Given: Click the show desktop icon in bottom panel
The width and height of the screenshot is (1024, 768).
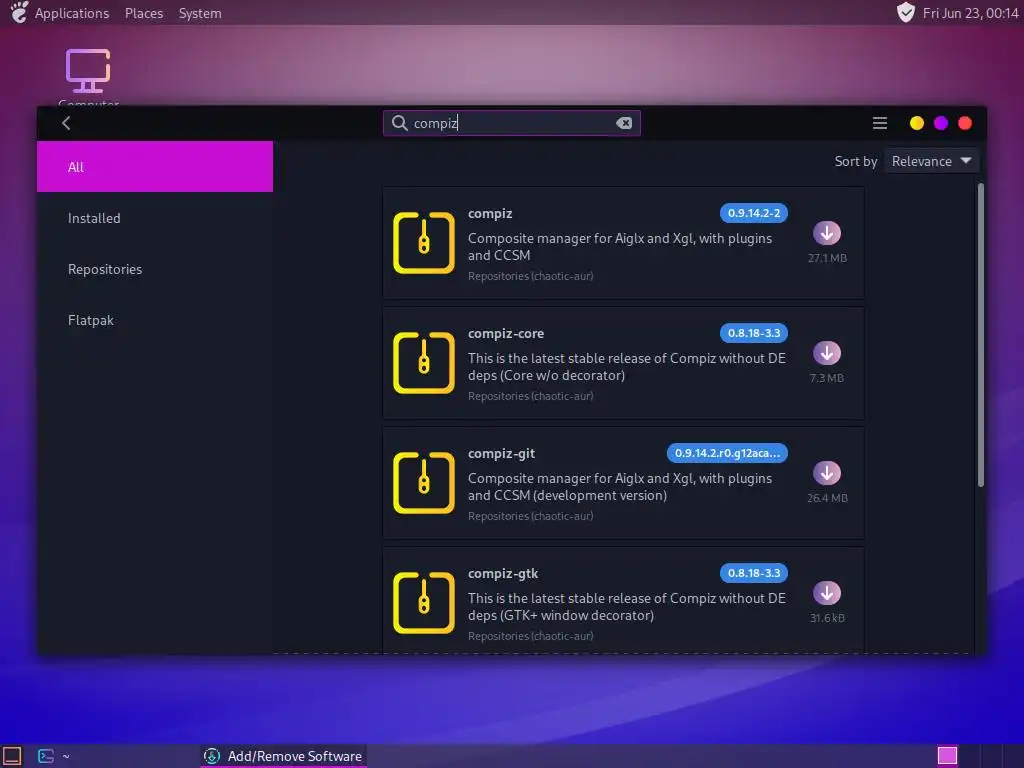Looking at the screenshot, I should tap(12, 756).
